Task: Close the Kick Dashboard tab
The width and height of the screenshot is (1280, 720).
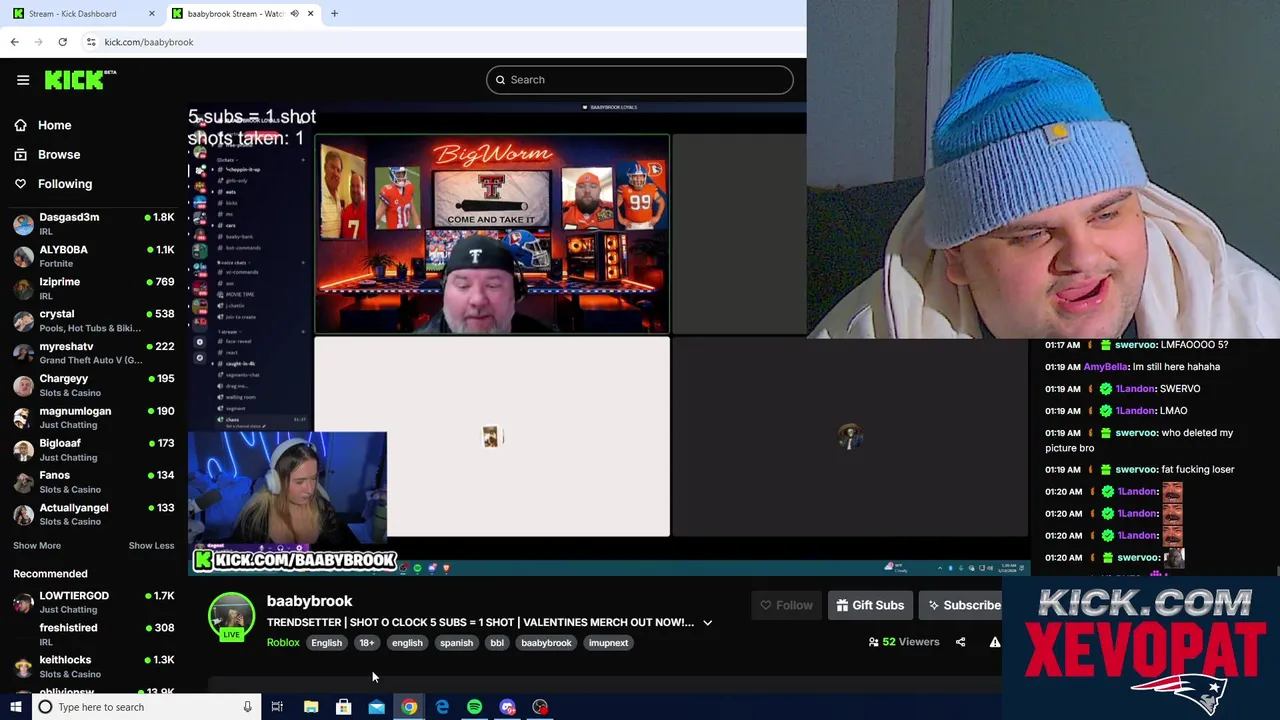Action: pyautogui.click(x=151, y=13)
